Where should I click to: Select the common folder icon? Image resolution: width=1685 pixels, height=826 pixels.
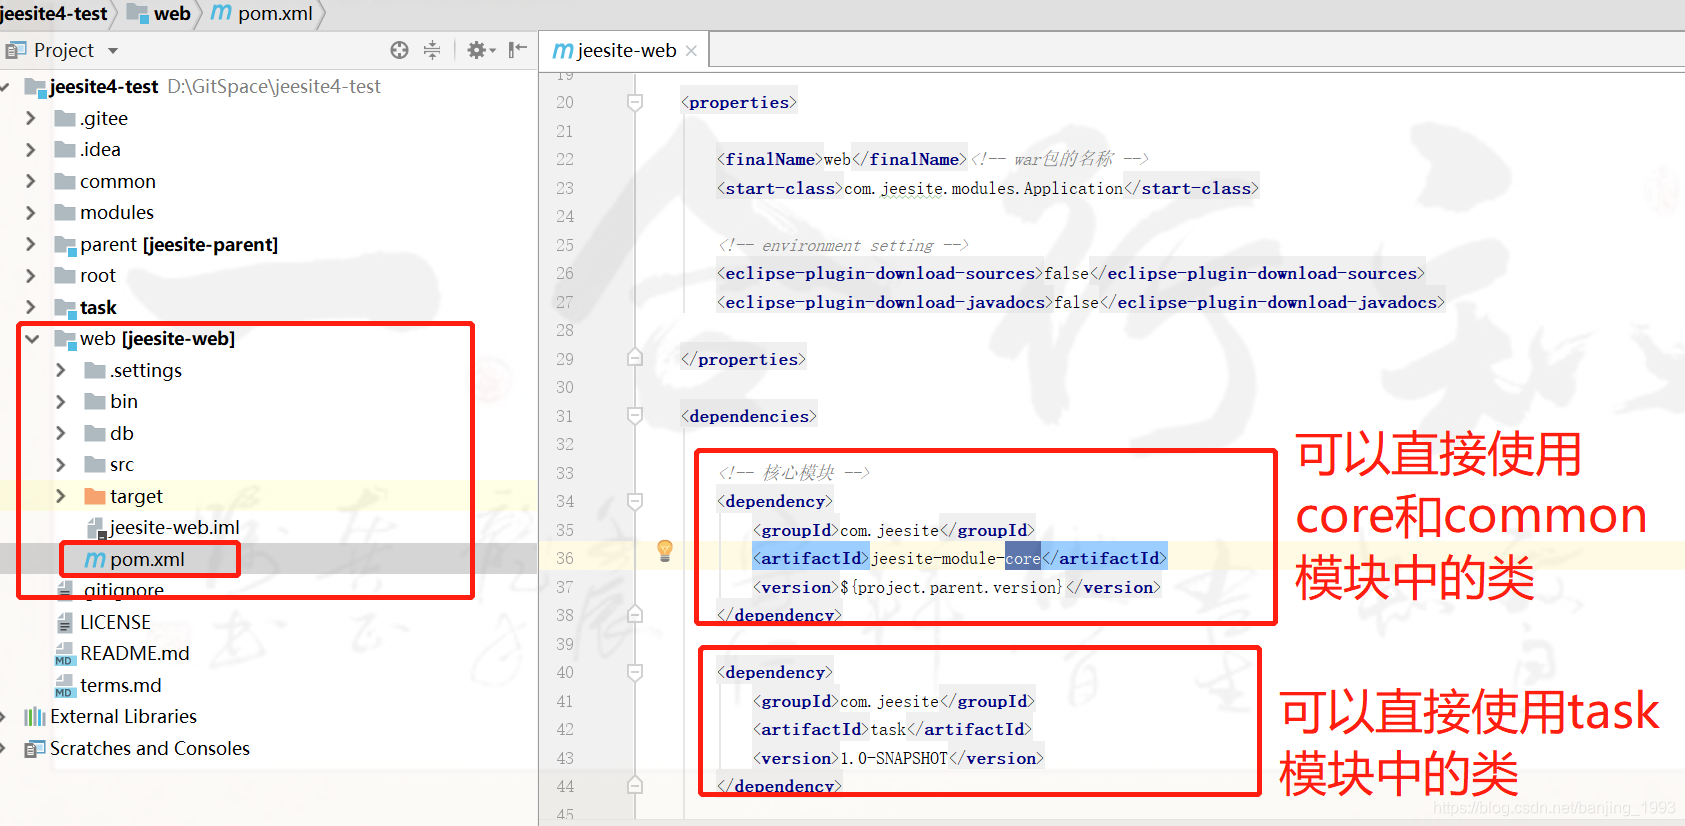65,181
